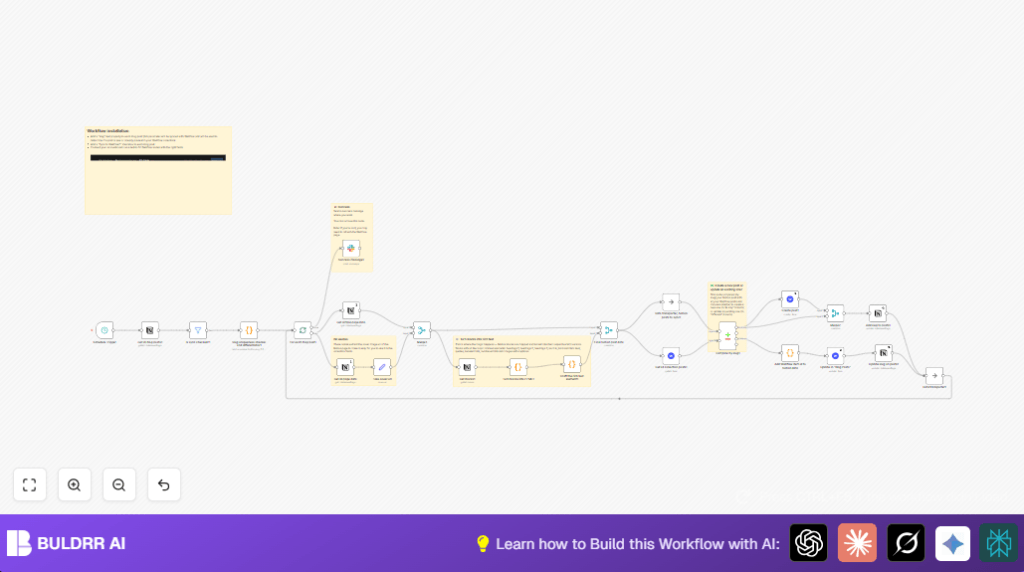The width and height of the screenshot is (1024, 572).
Task: Click the second teal Merge node at center
Action: [609, 330]
